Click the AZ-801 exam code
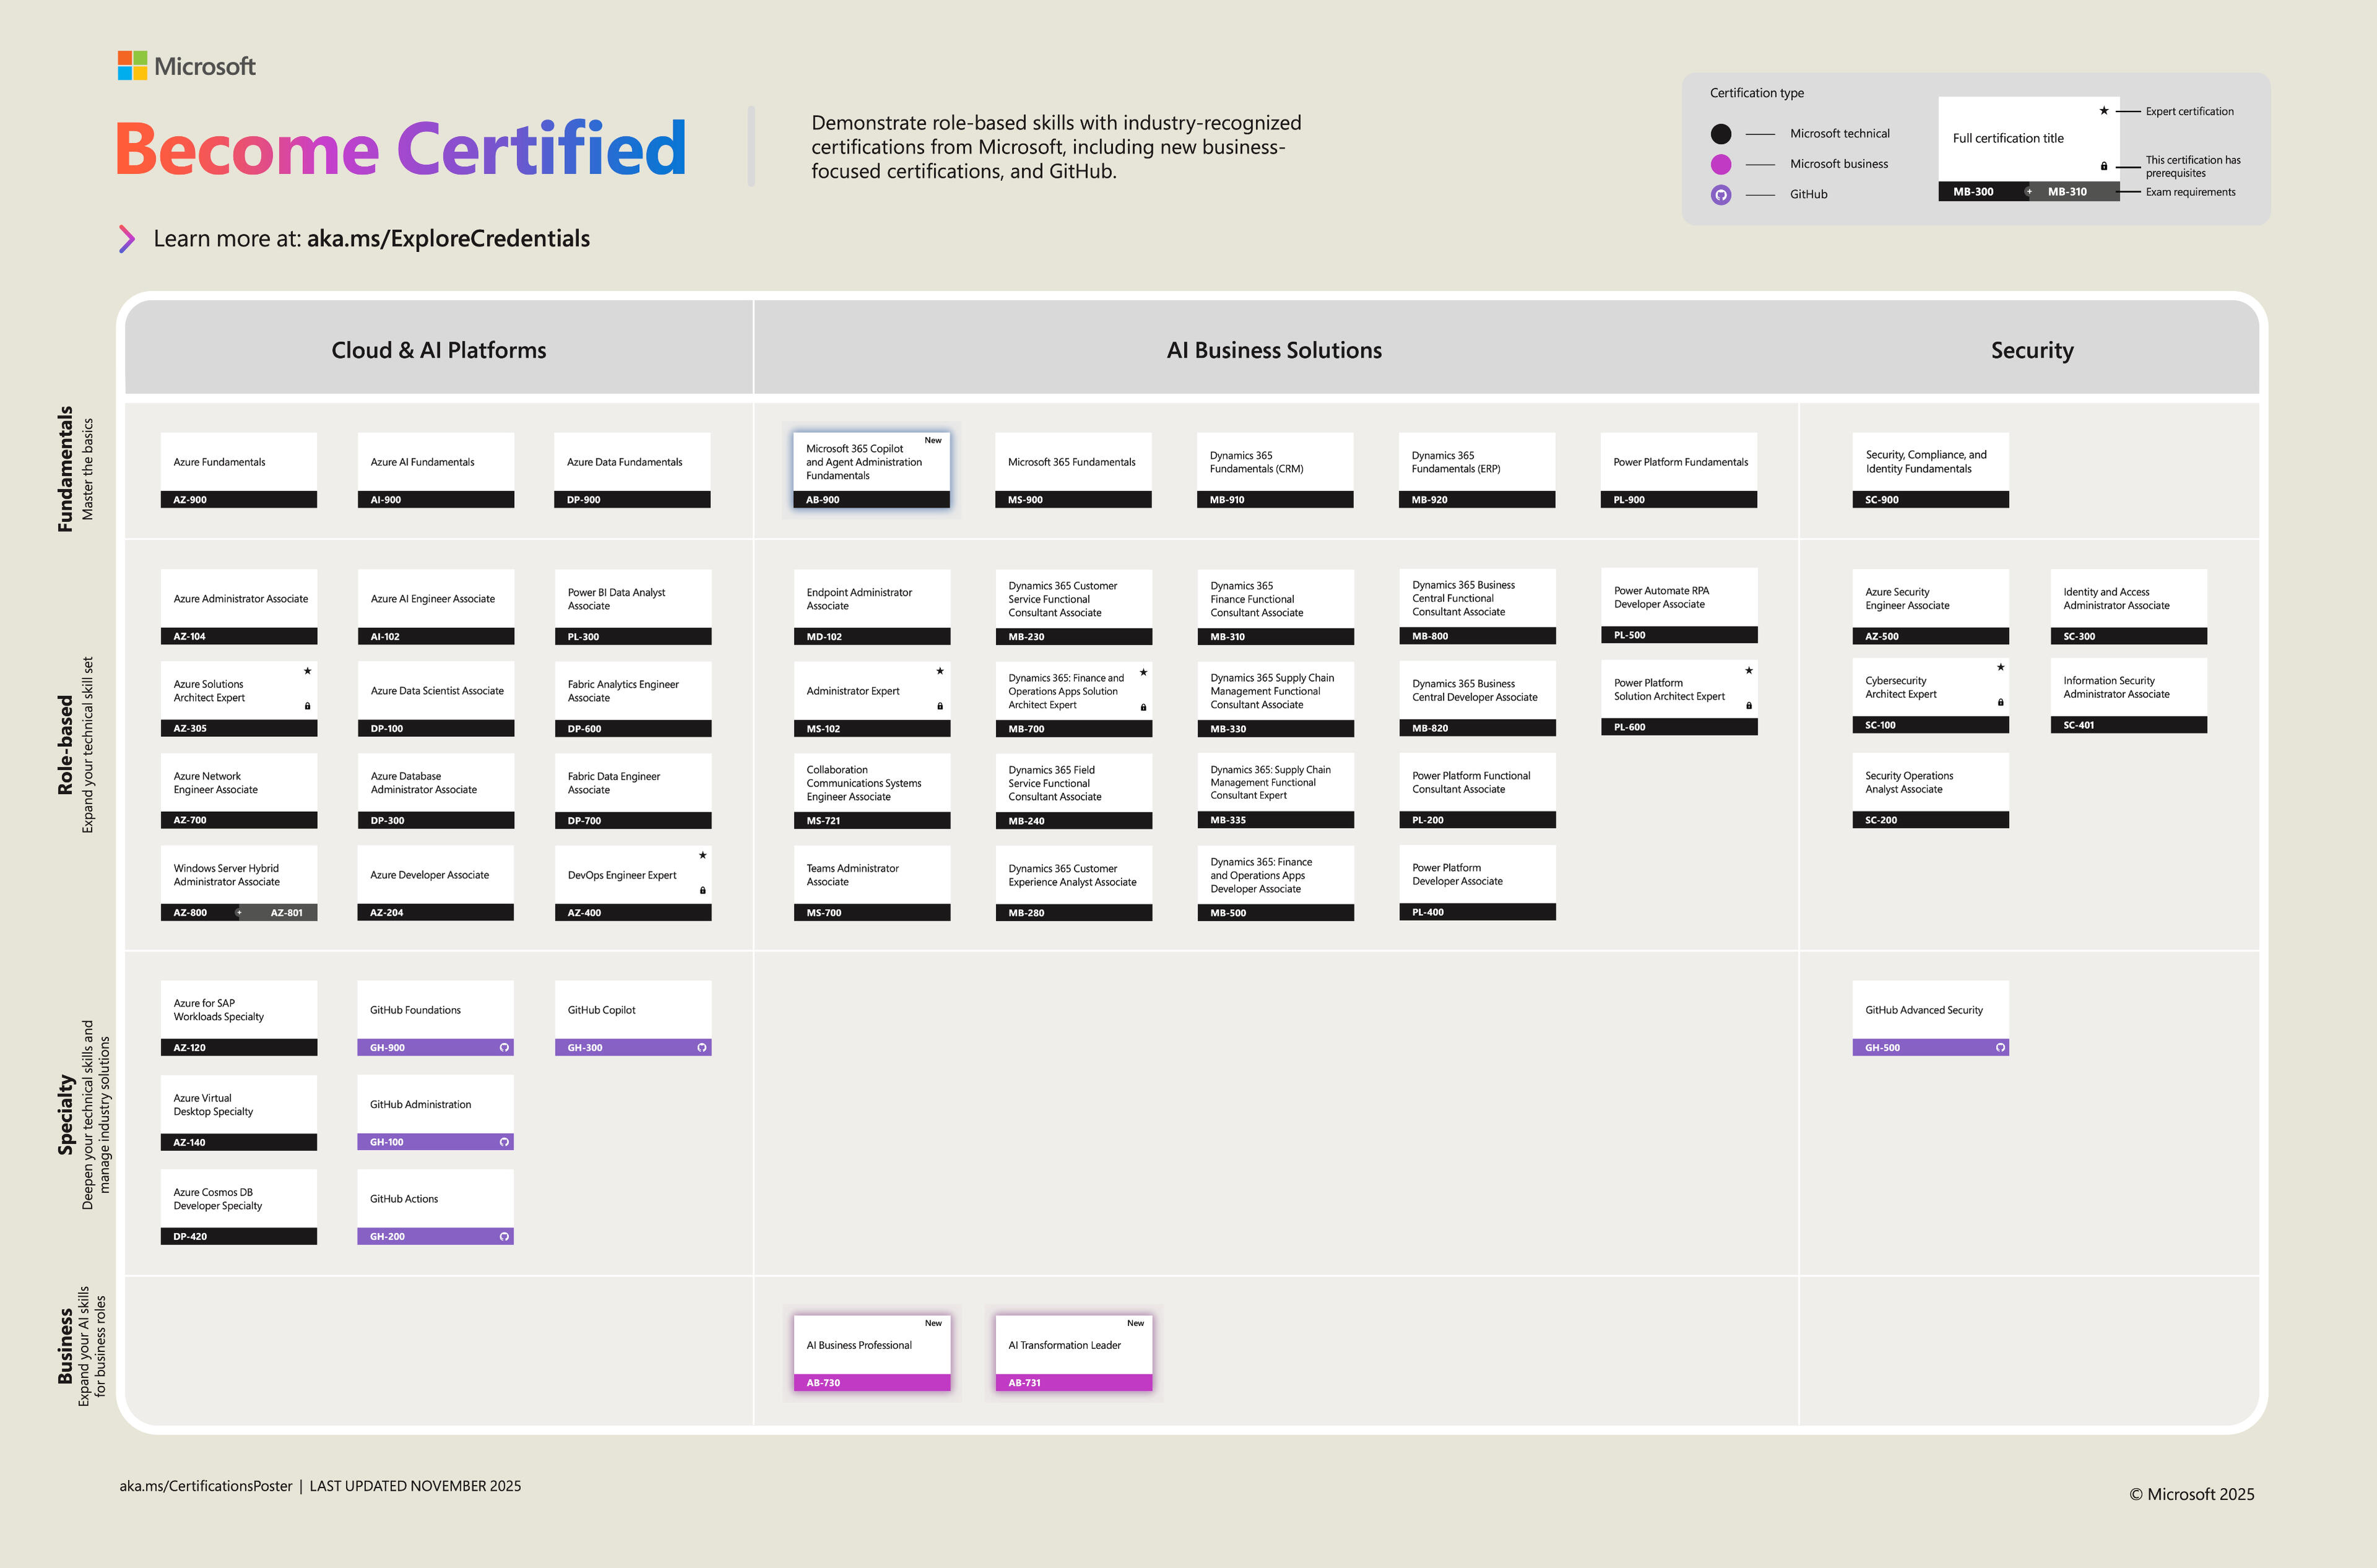2377x1568 pixels. 286,913
